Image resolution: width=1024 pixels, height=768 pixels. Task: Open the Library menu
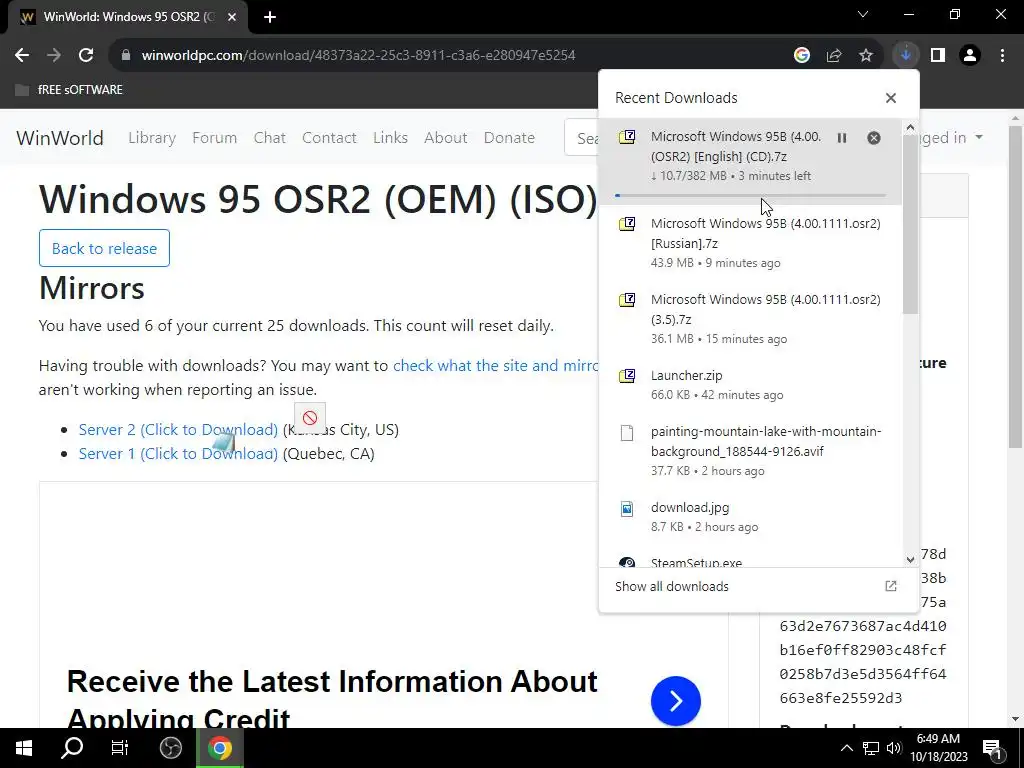tap(152, 138)
